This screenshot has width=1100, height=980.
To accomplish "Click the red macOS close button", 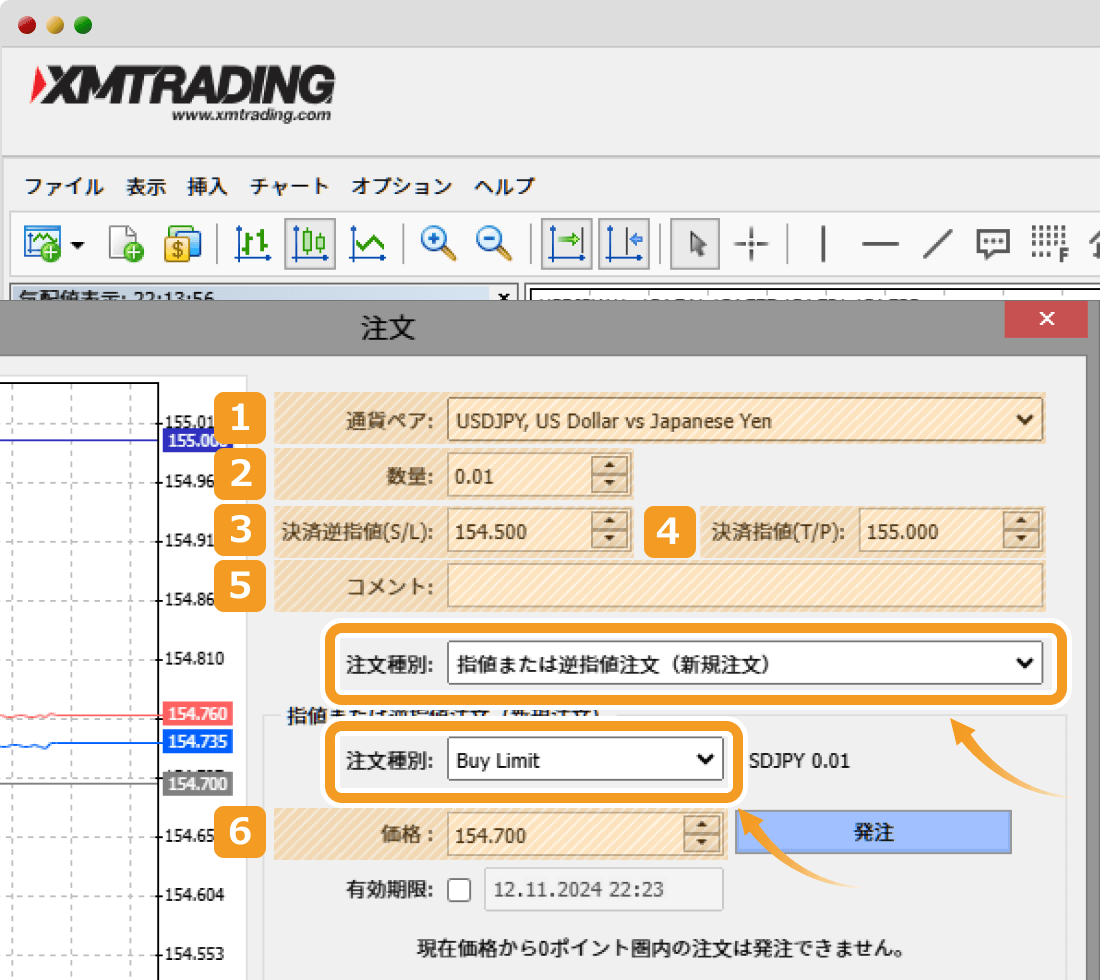I will coord(27,25).
